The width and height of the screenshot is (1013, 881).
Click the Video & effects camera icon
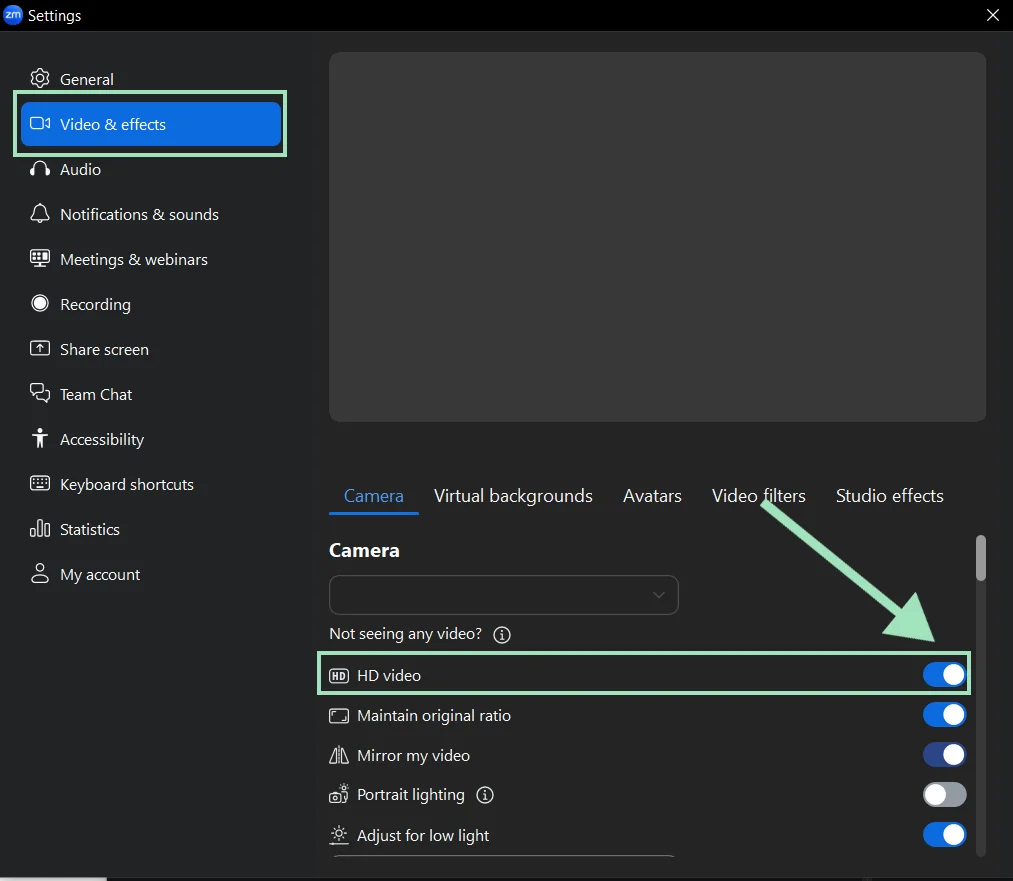pyautogui.click(x=40, y=123)
